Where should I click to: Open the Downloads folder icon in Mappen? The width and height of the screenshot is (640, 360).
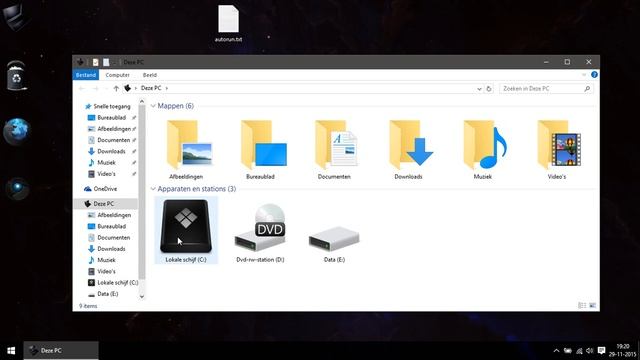click(x=410, y=145)
